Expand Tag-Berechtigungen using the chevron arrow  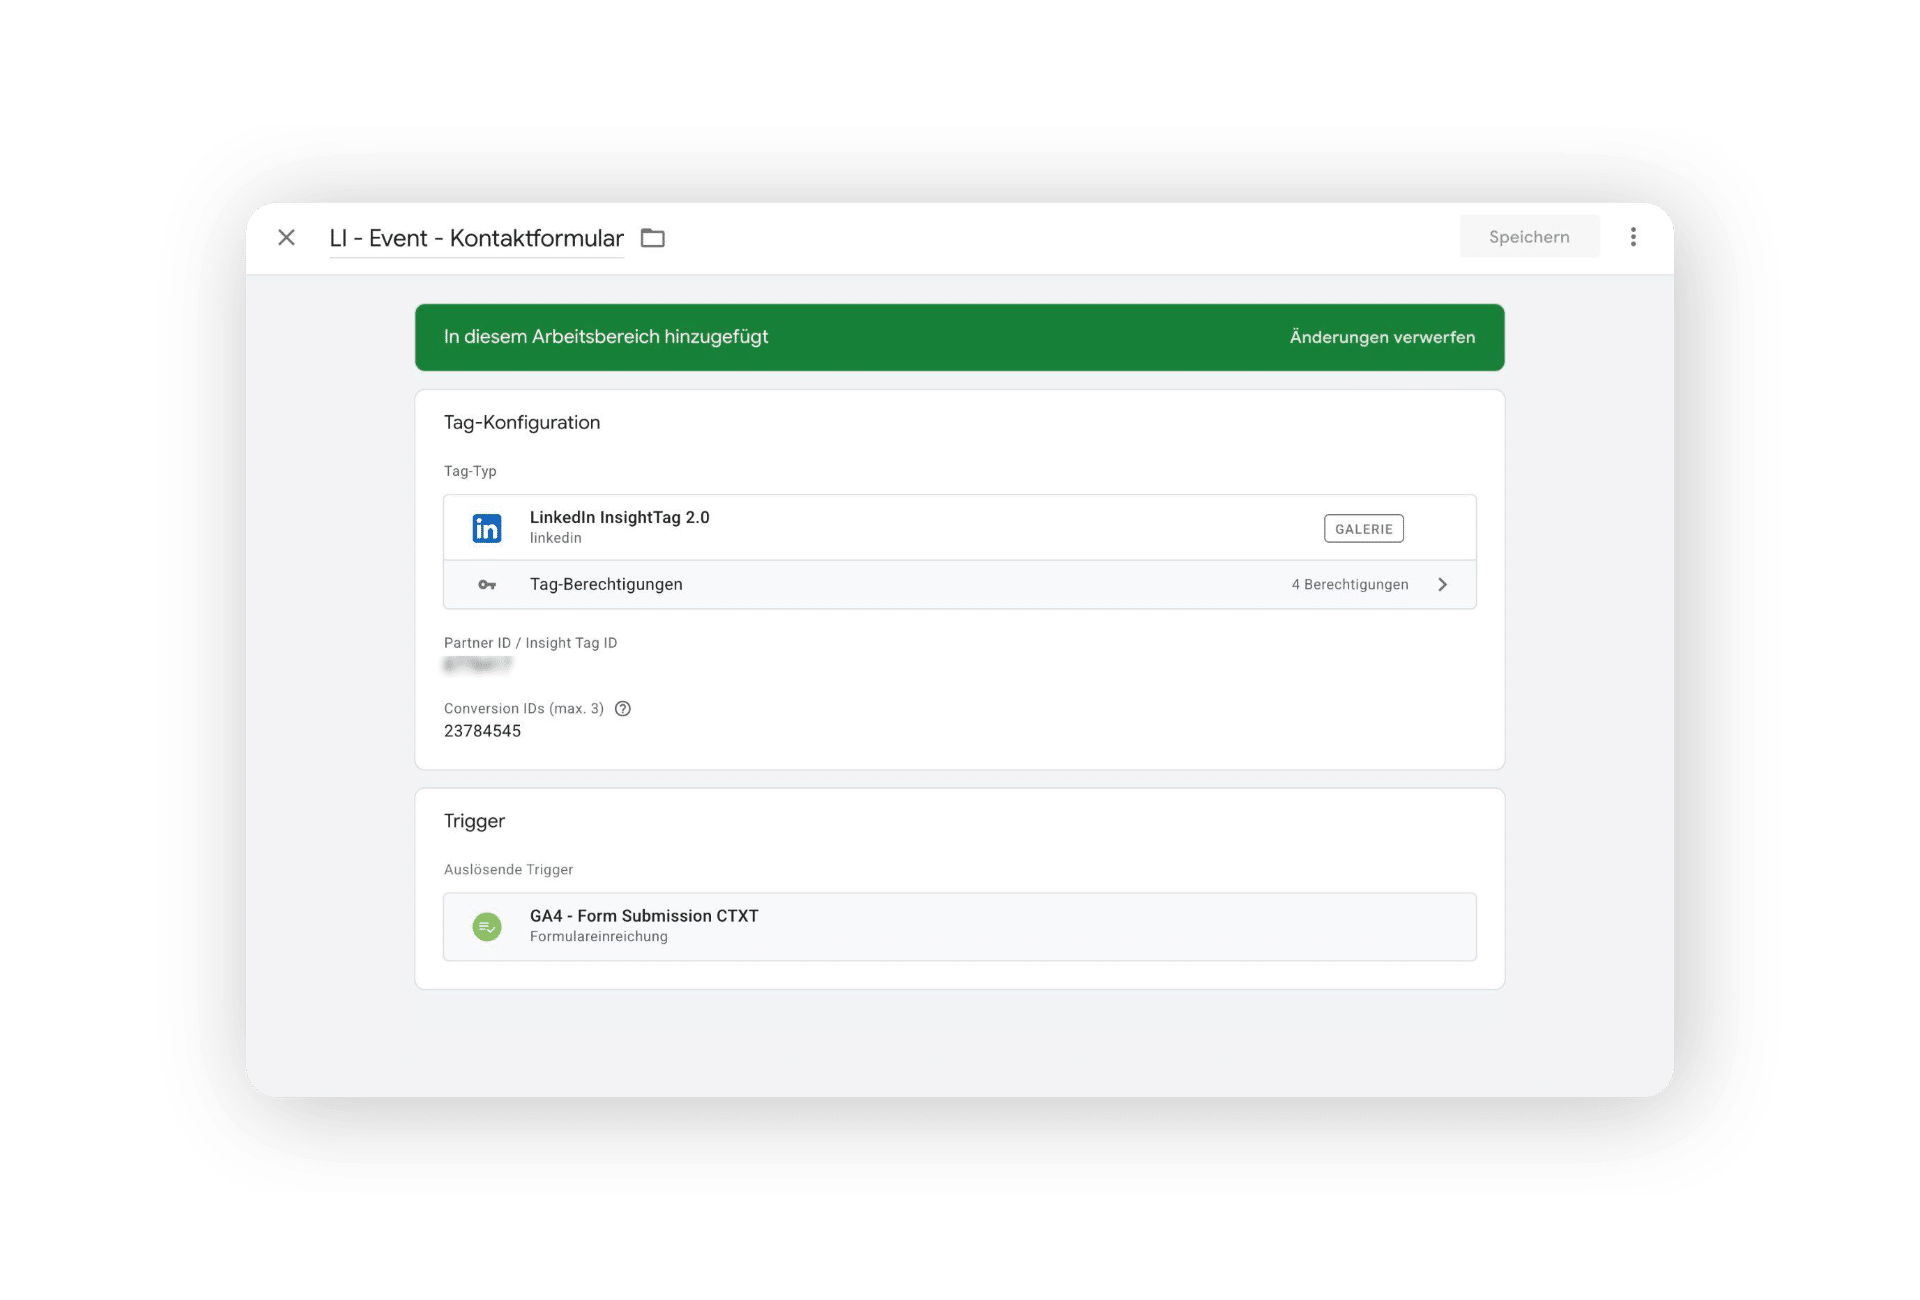click(x=1442, y=585)
